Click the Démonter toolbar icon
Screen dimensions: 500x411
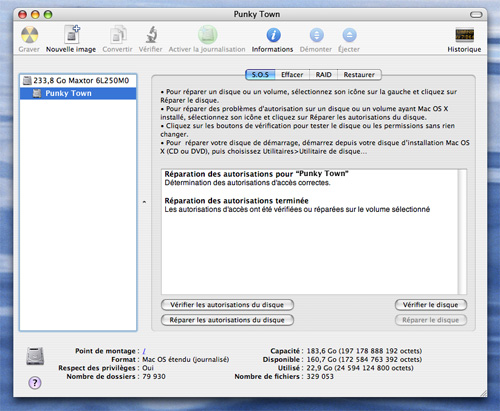[x=316, y=35]
